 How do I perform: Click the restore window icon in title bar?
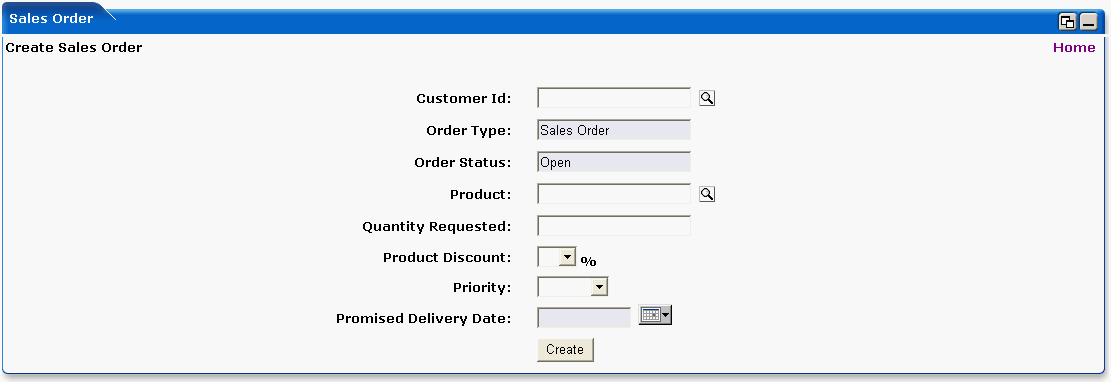pos(1067,22)
